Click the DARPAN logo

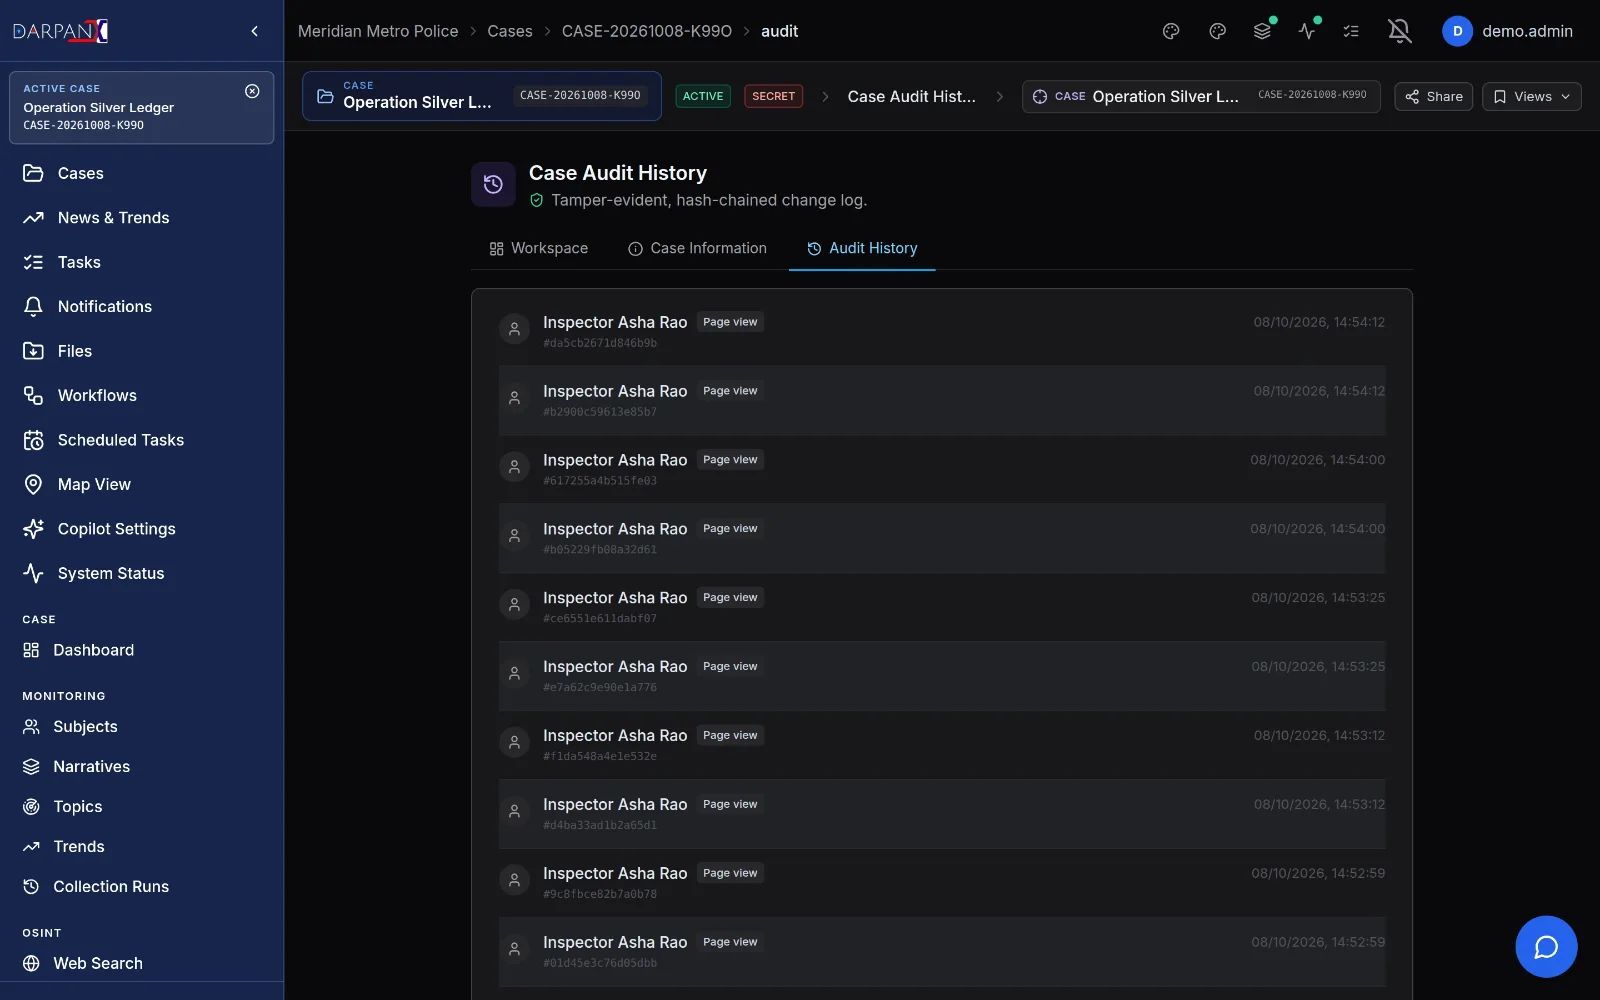point(60,31)
